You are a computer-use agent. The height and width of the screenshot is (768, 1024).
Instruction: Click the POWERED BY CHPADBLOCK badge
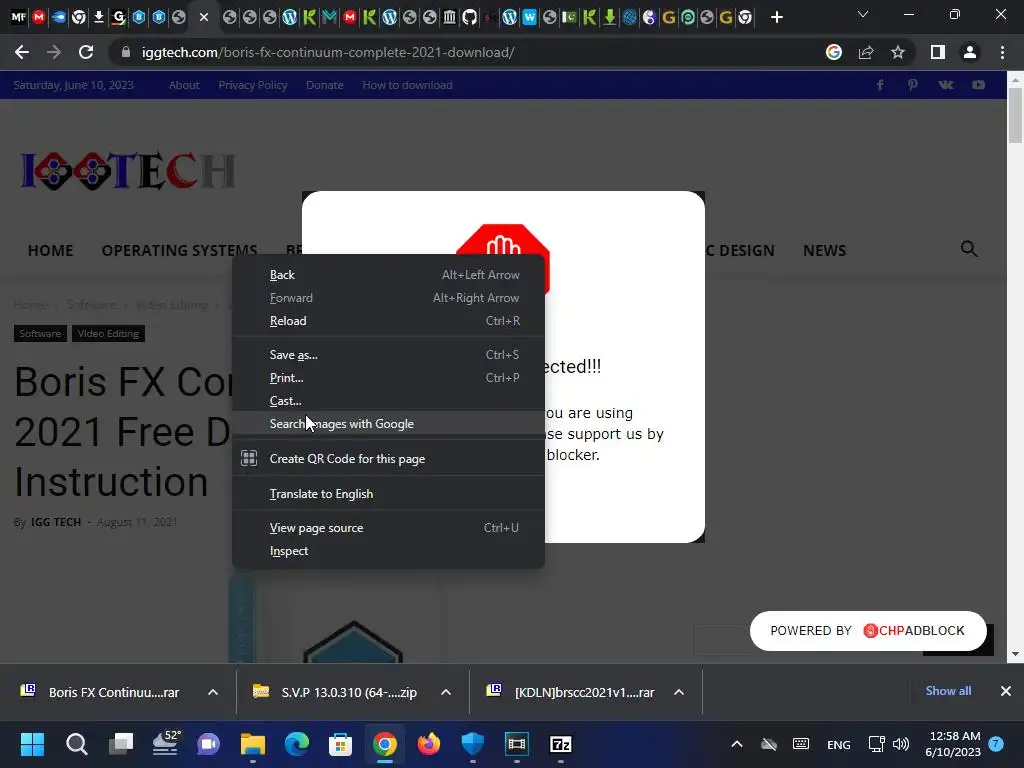(868, 631)
